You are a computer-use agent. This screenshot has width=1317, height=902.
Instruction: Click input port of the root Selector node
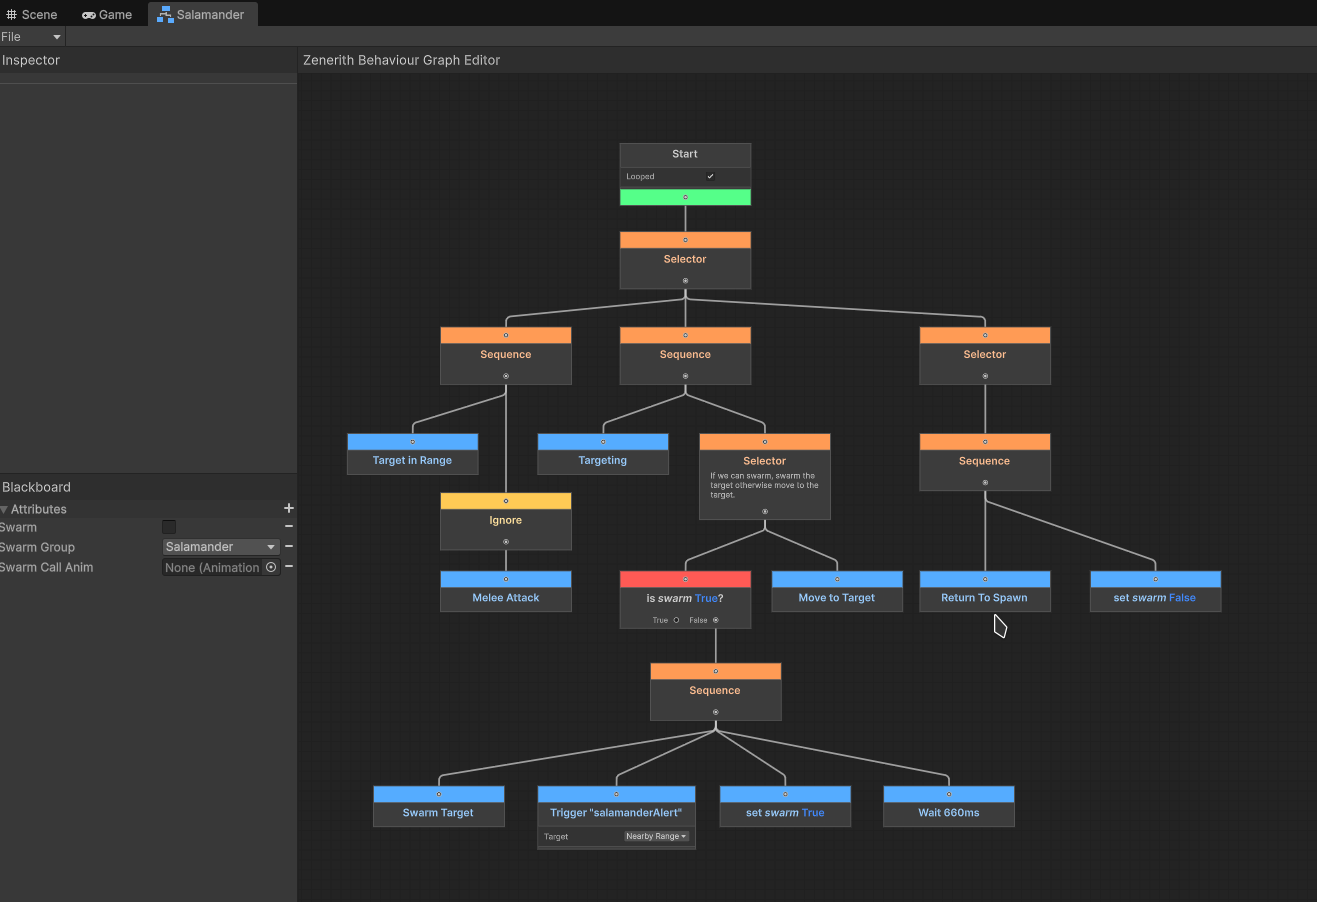(685, 240)
